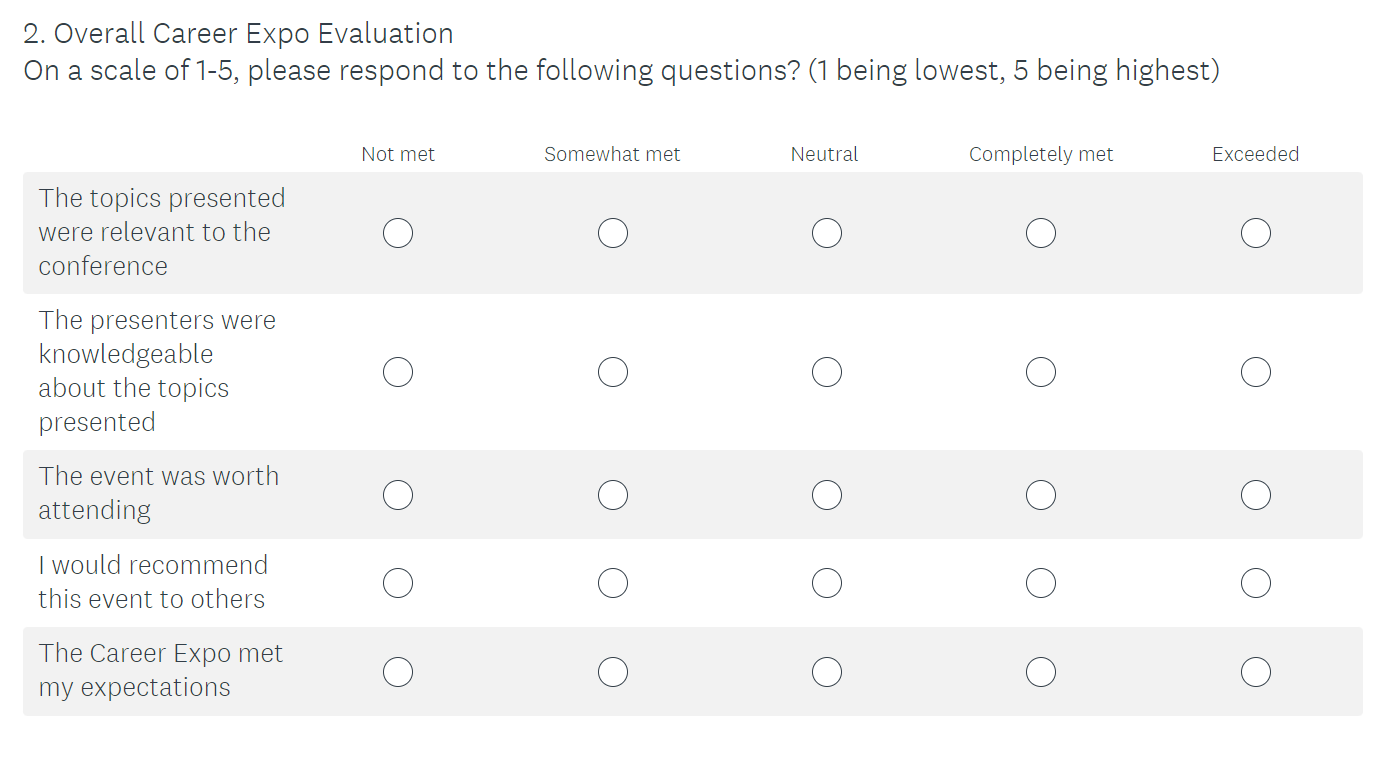1396x760 pixels.
Task: Choose 'Exceeded' for topics relevant to conference
Action: click(1255, 234)
